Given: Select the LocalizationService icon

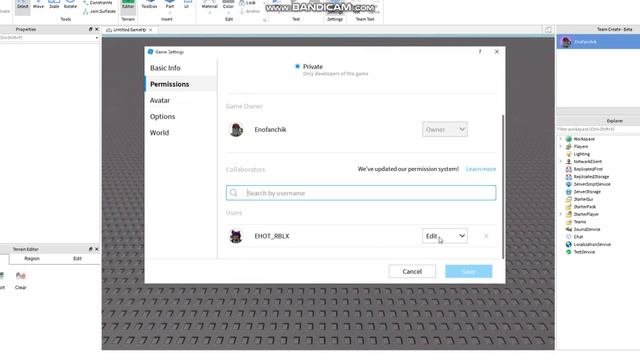Looking at the screenshot, I should [x=569, y=244].
